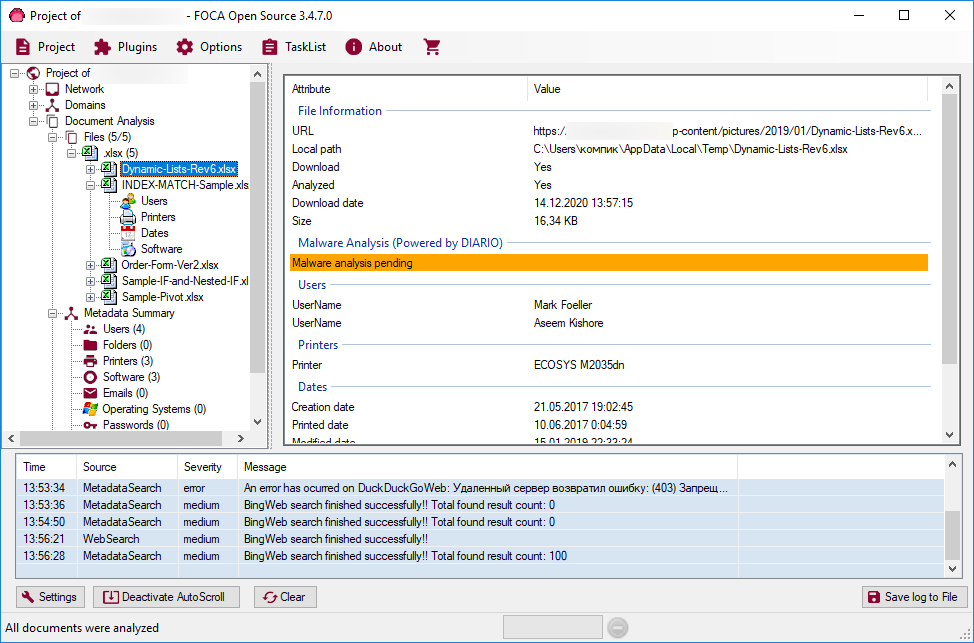
Task: Expand the Domains node
Action: point(34,106)
